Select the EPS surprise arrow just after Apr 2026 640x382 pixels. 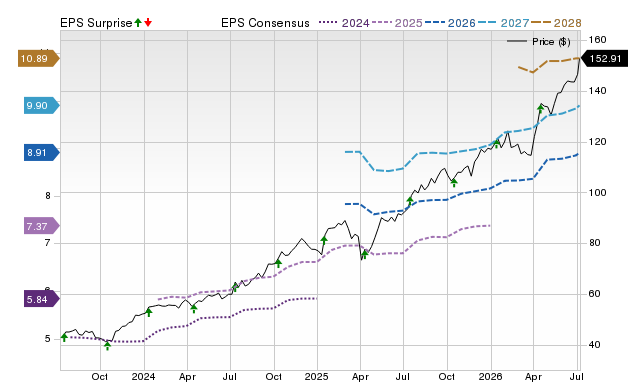541,109
